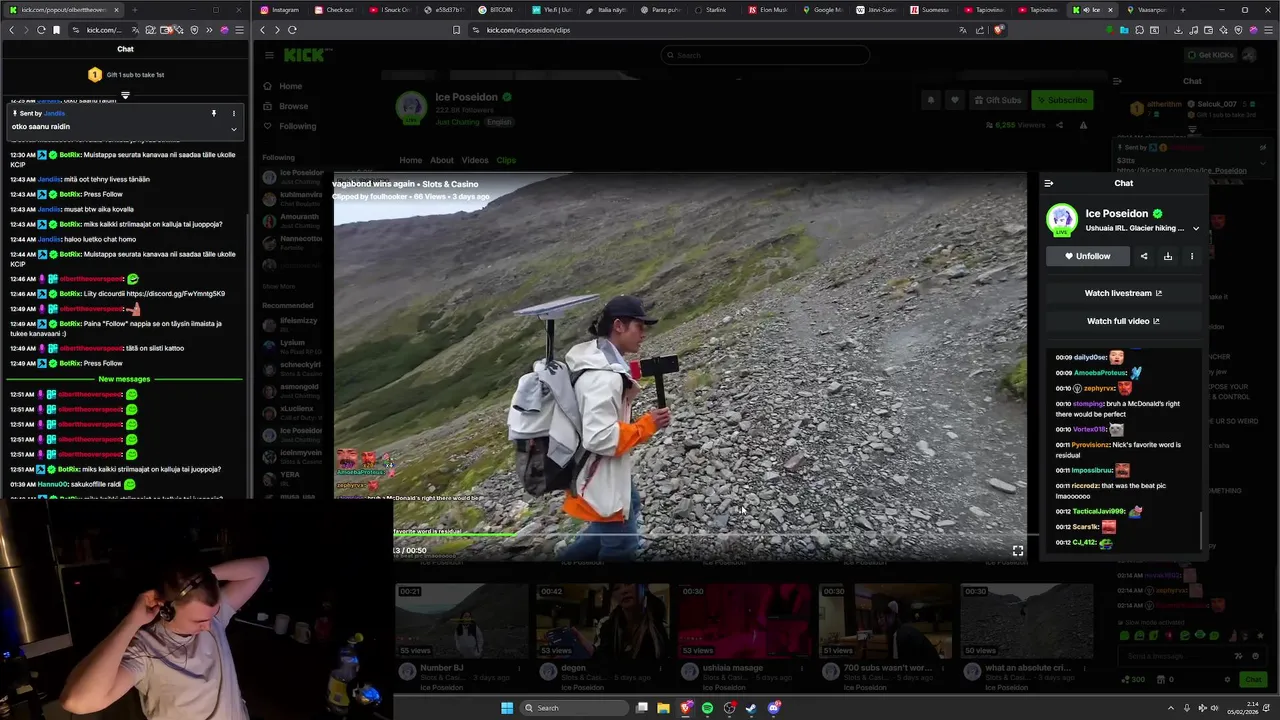Open the Windows Start menu
This screenshot has height=720, width=1280.
point(507,708)
